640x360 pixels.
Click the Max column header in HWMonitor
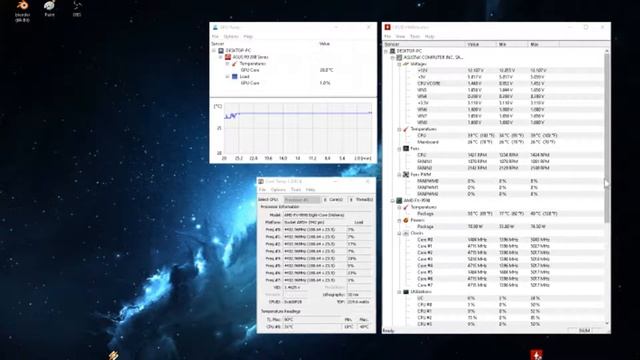pyautogui.click(x=544, y=44)
